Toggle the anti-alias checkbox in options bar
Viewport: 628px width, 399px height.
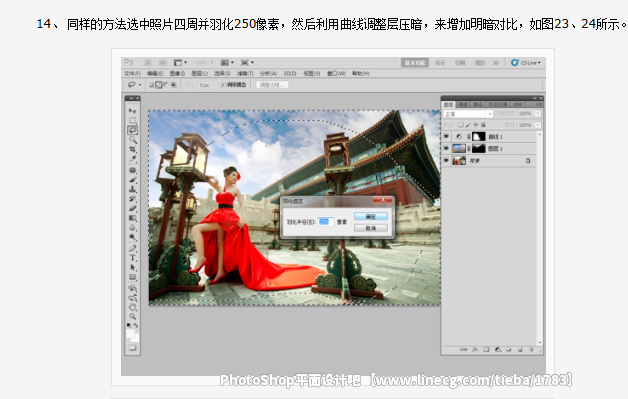(x=223, y=85)
